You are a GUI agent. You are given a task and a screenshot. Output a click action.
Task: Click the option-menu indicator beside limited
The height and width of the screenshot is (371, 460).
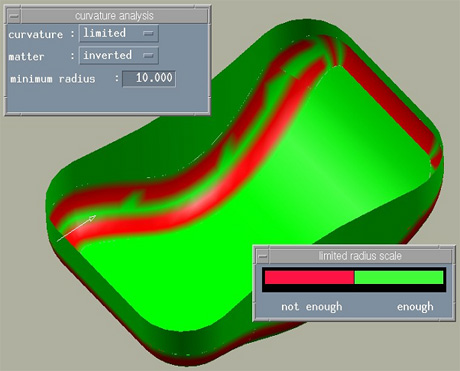tap(148, 33)
